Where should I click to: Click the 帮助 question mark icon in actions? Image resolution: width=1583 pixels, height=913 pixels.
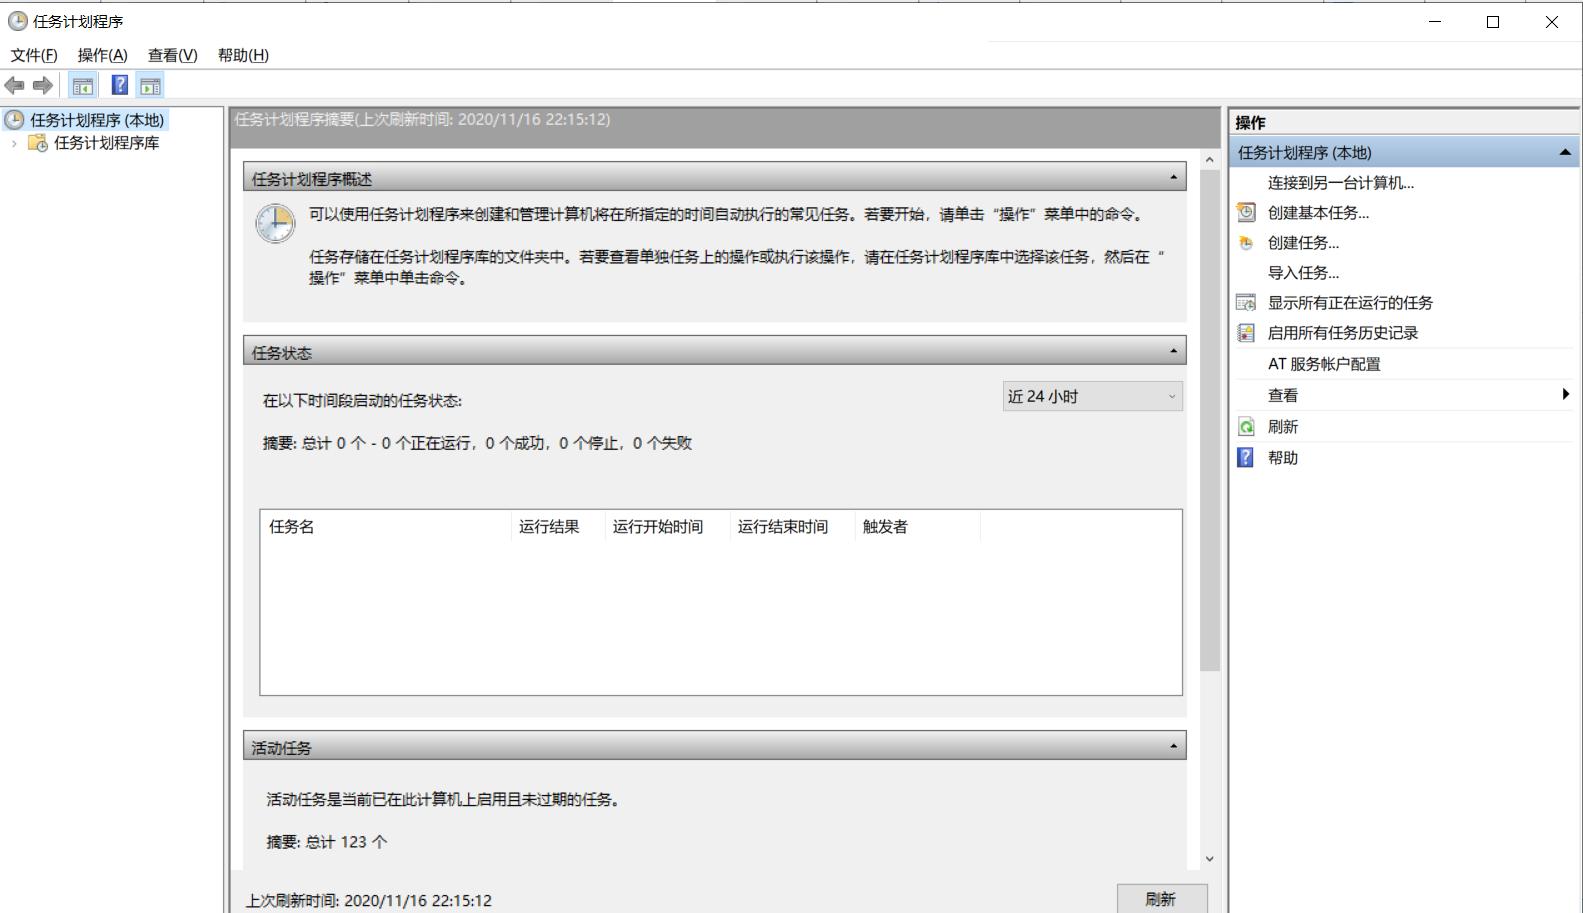pyautogui.click(x=1246, y=457)
